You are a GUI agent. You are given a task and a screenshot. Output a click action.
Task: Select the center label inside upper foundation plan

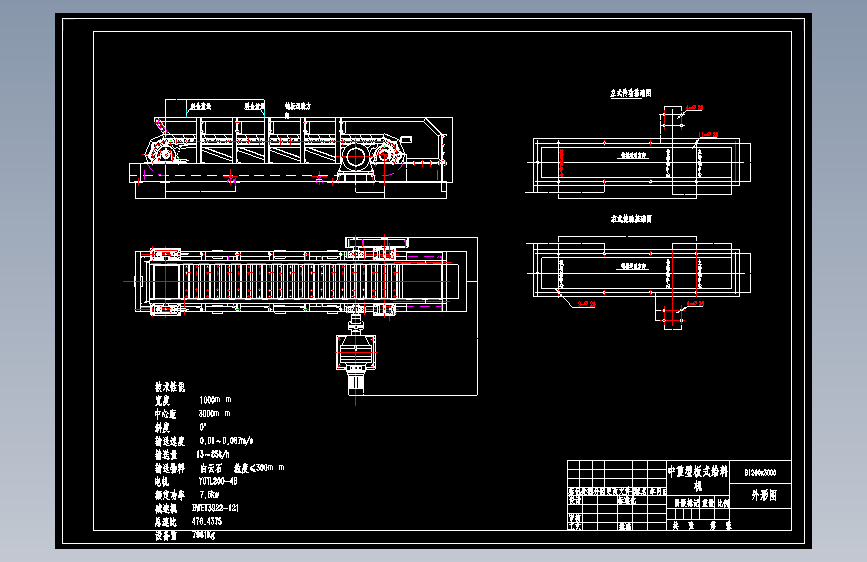pyautogui.click(x=634, y=156)
